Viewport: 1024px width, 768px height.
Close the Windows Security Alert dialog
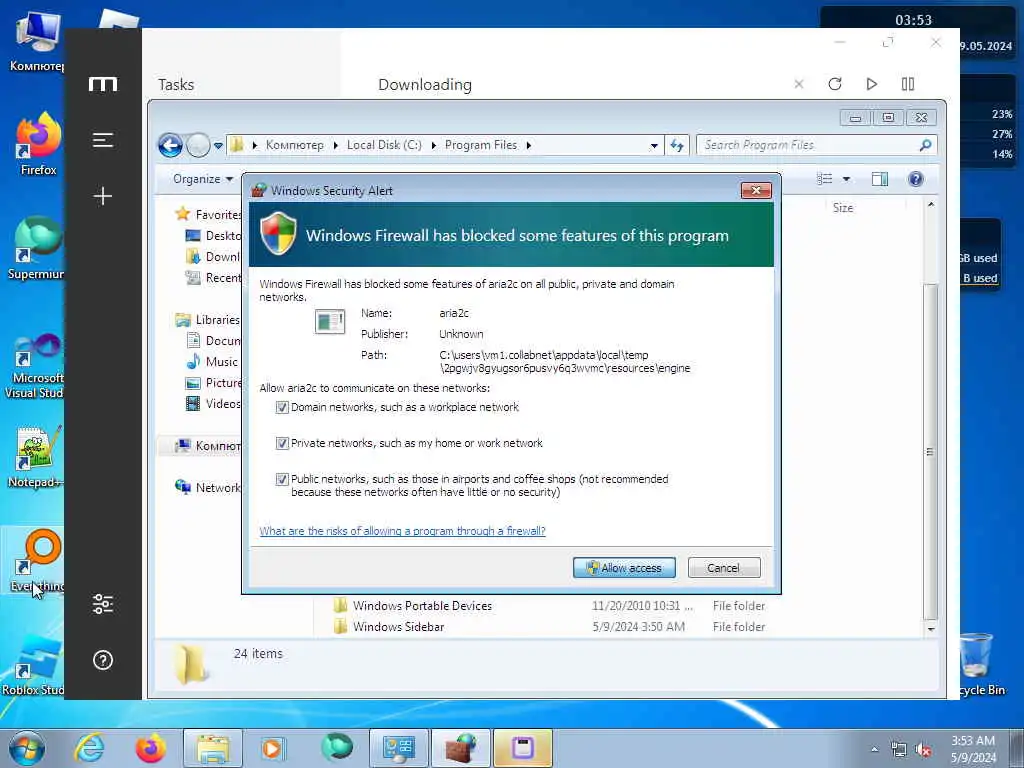756,190
